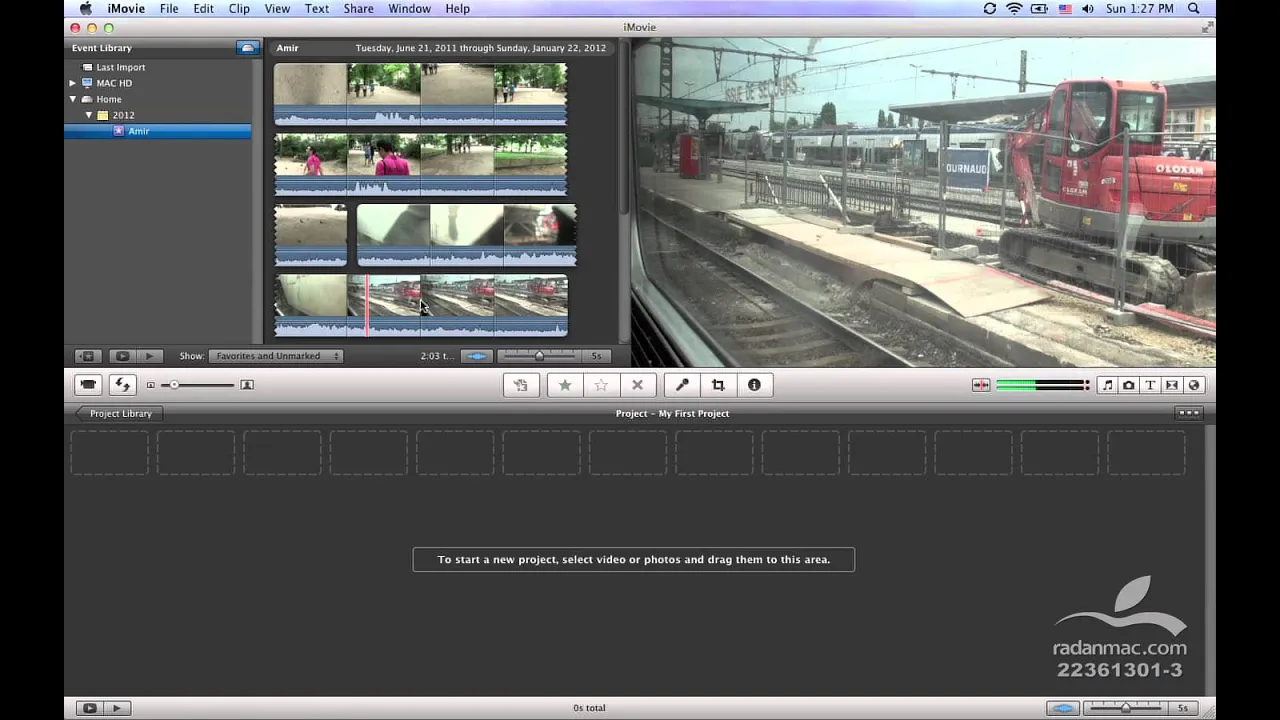Open the View menu
Viewport: 1280px width, 720px height.
click(277, 9)
